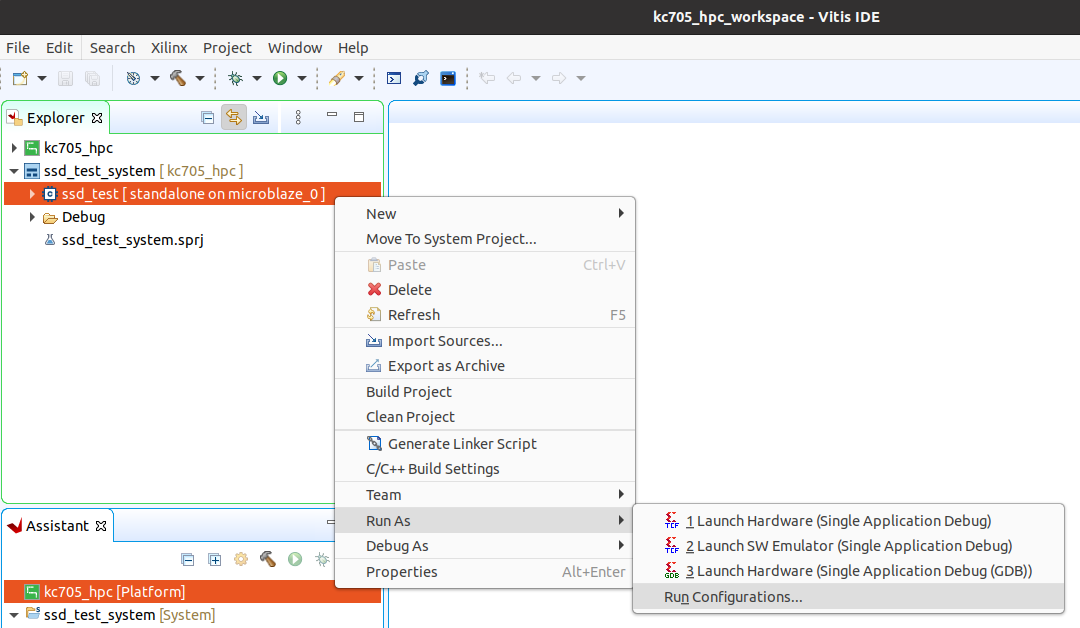Screen dimensions: 1080x628
Task: Choose Launch Hardware (GDB) option
Action: point(848,571)
